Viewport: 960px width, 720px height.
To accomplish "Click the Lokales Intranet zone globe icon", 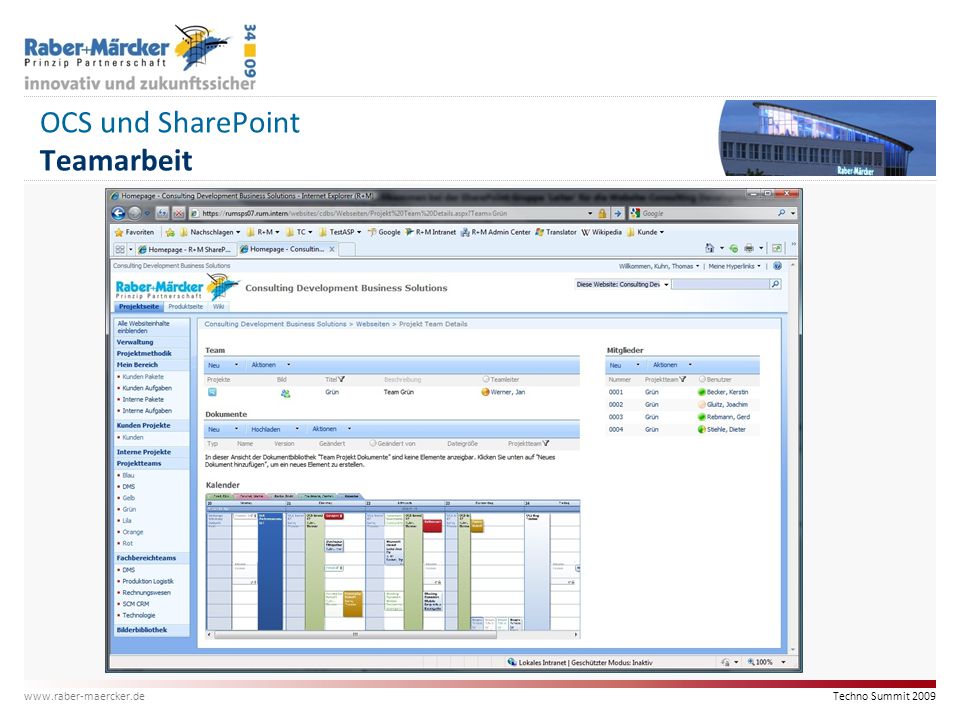I will (512, 662).
